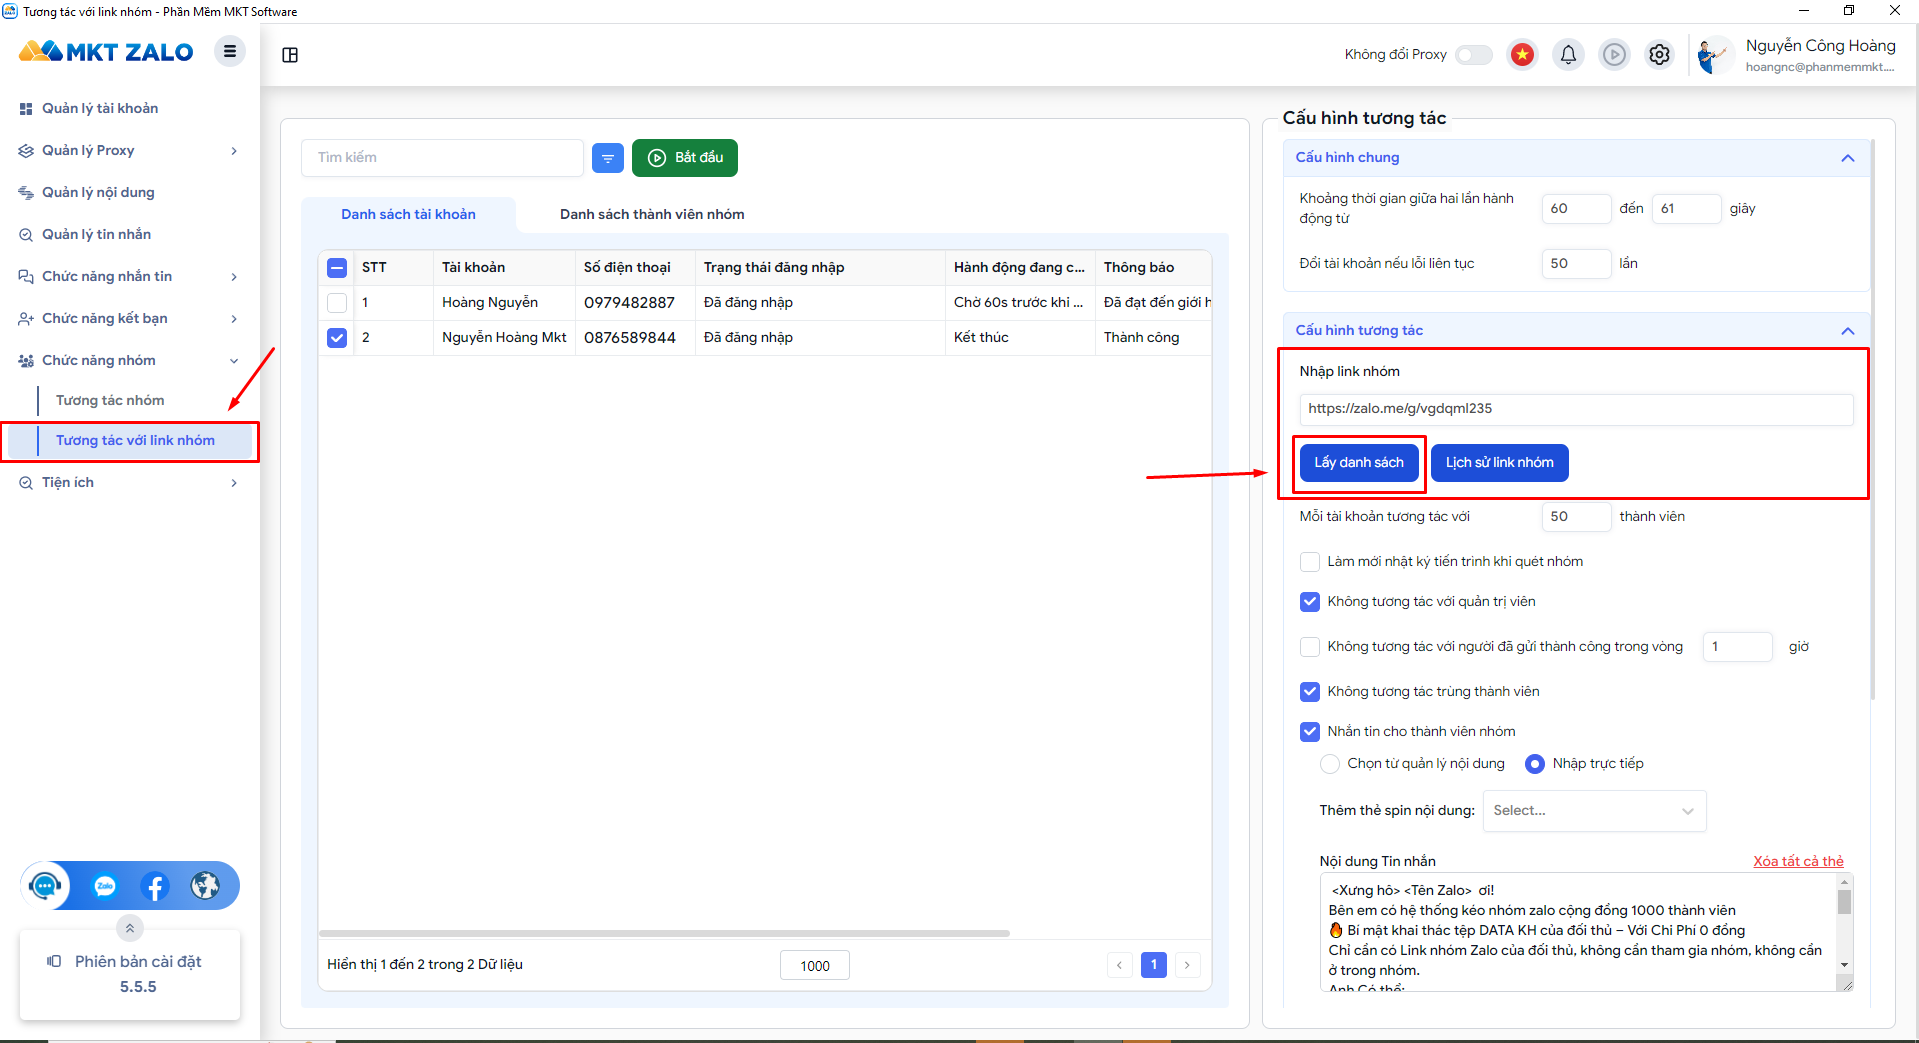Click the next page arrow
Screen dimensions: 1919x1043
tap(1187, 965)
